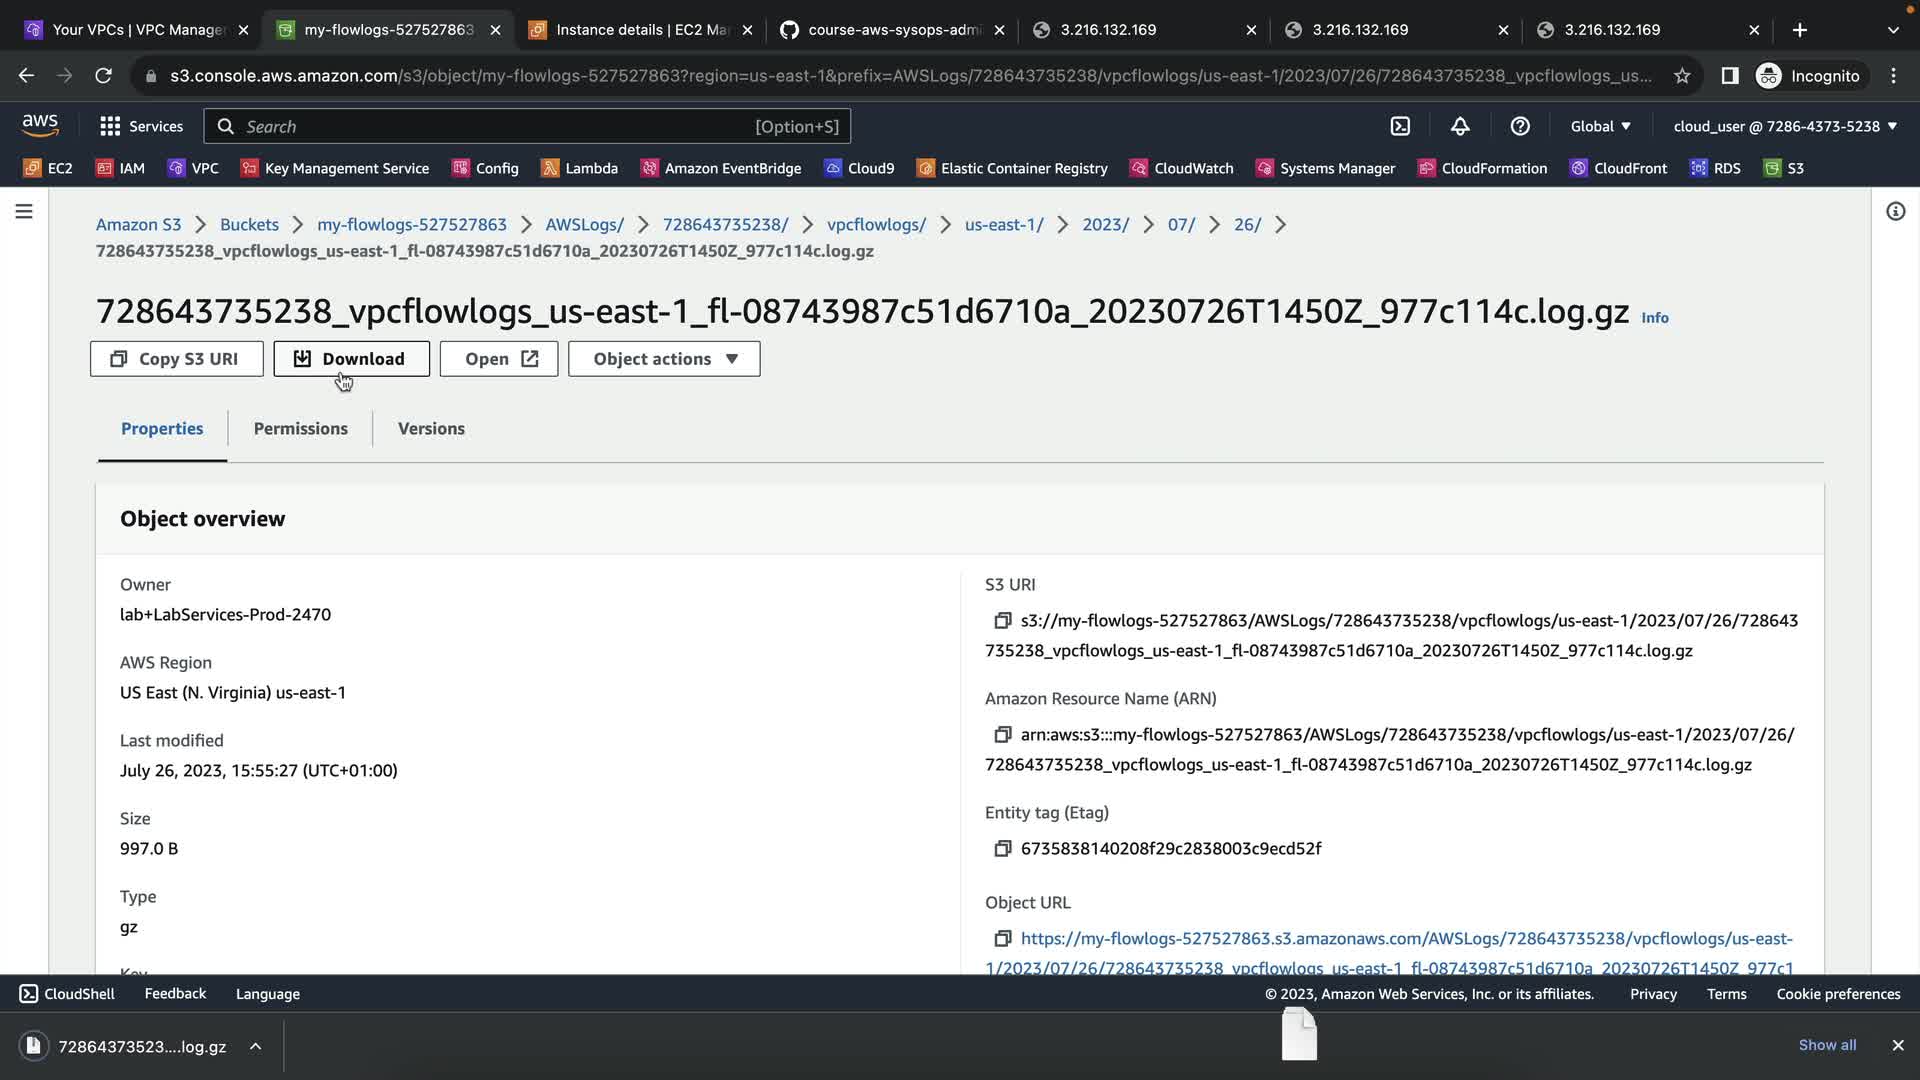Screen dimensions: 1920x1080
Task: Toggle the browser side panel icon
Action: [x=1730, y=76]
